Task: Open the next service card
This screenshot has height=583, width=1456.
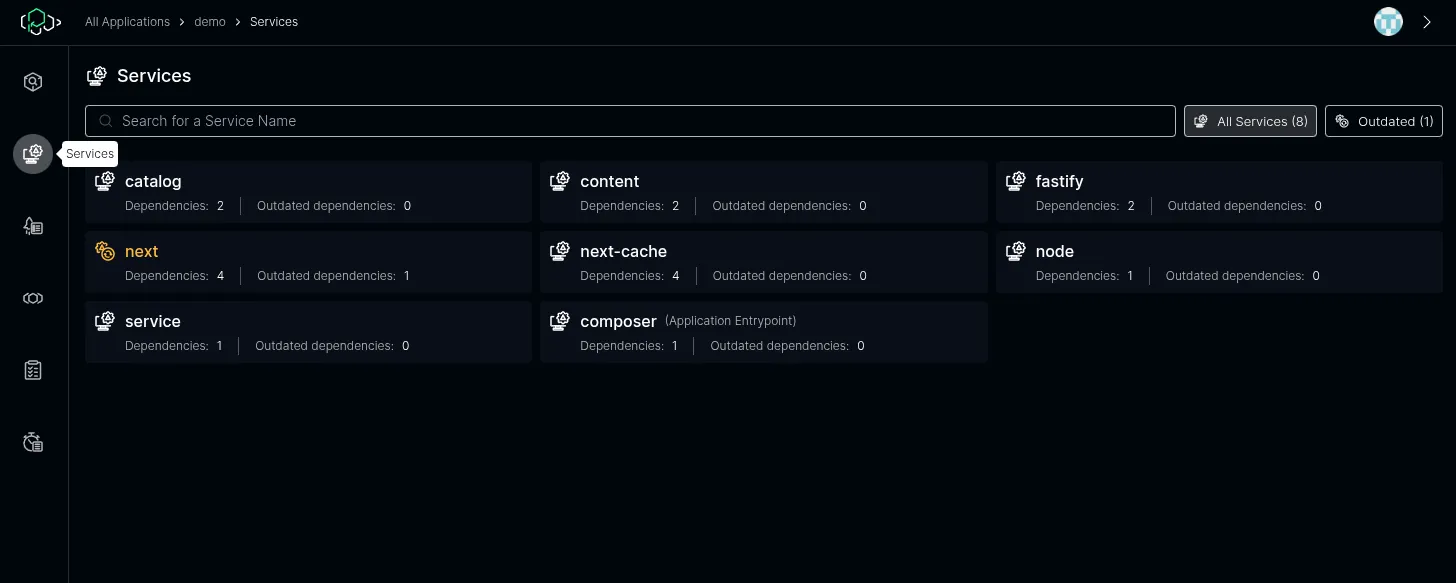Action: 308,262
